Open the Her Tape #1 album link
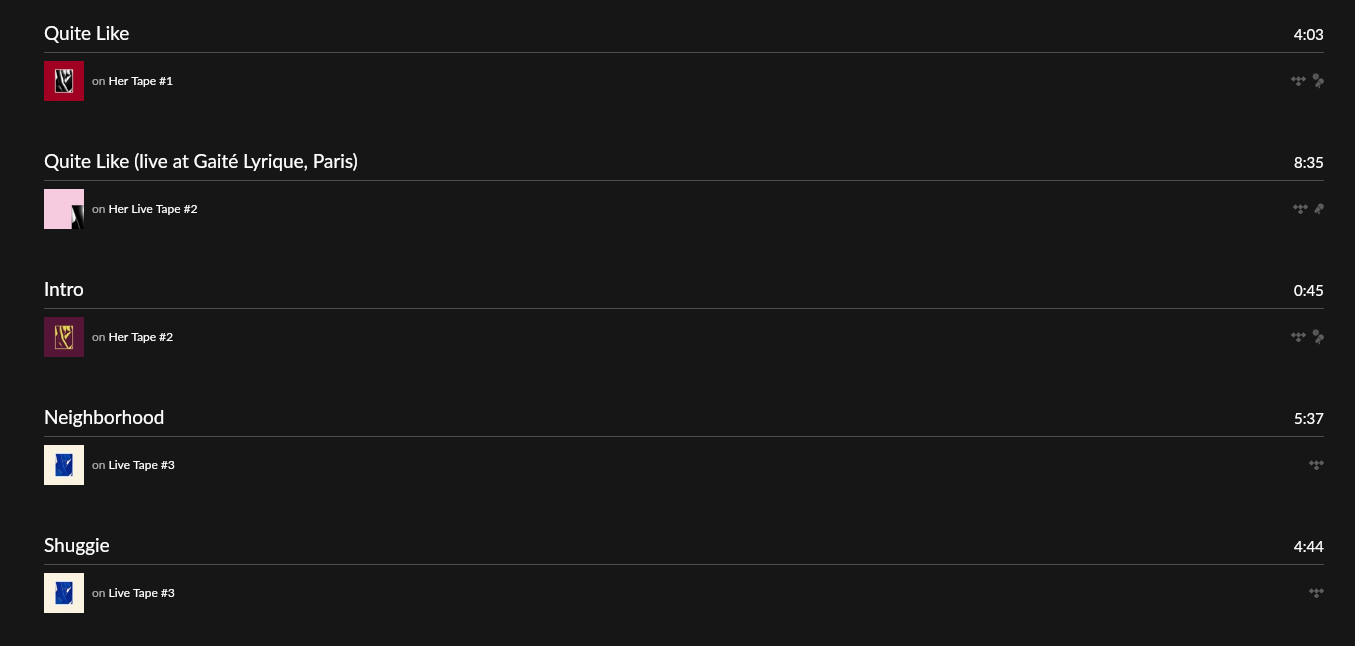The width and height of the screenshot is (1355, 646). (x=141, y=81)
